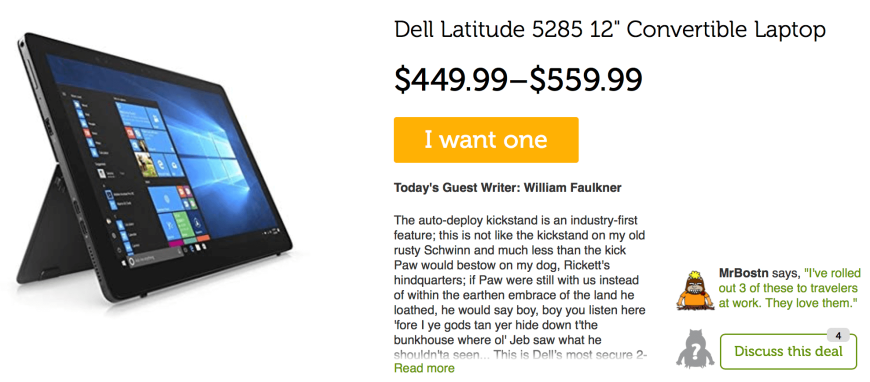Click the faded "Dell's most secure" text line
This screenshot has width=870, height=382.
tap(520, 354)
